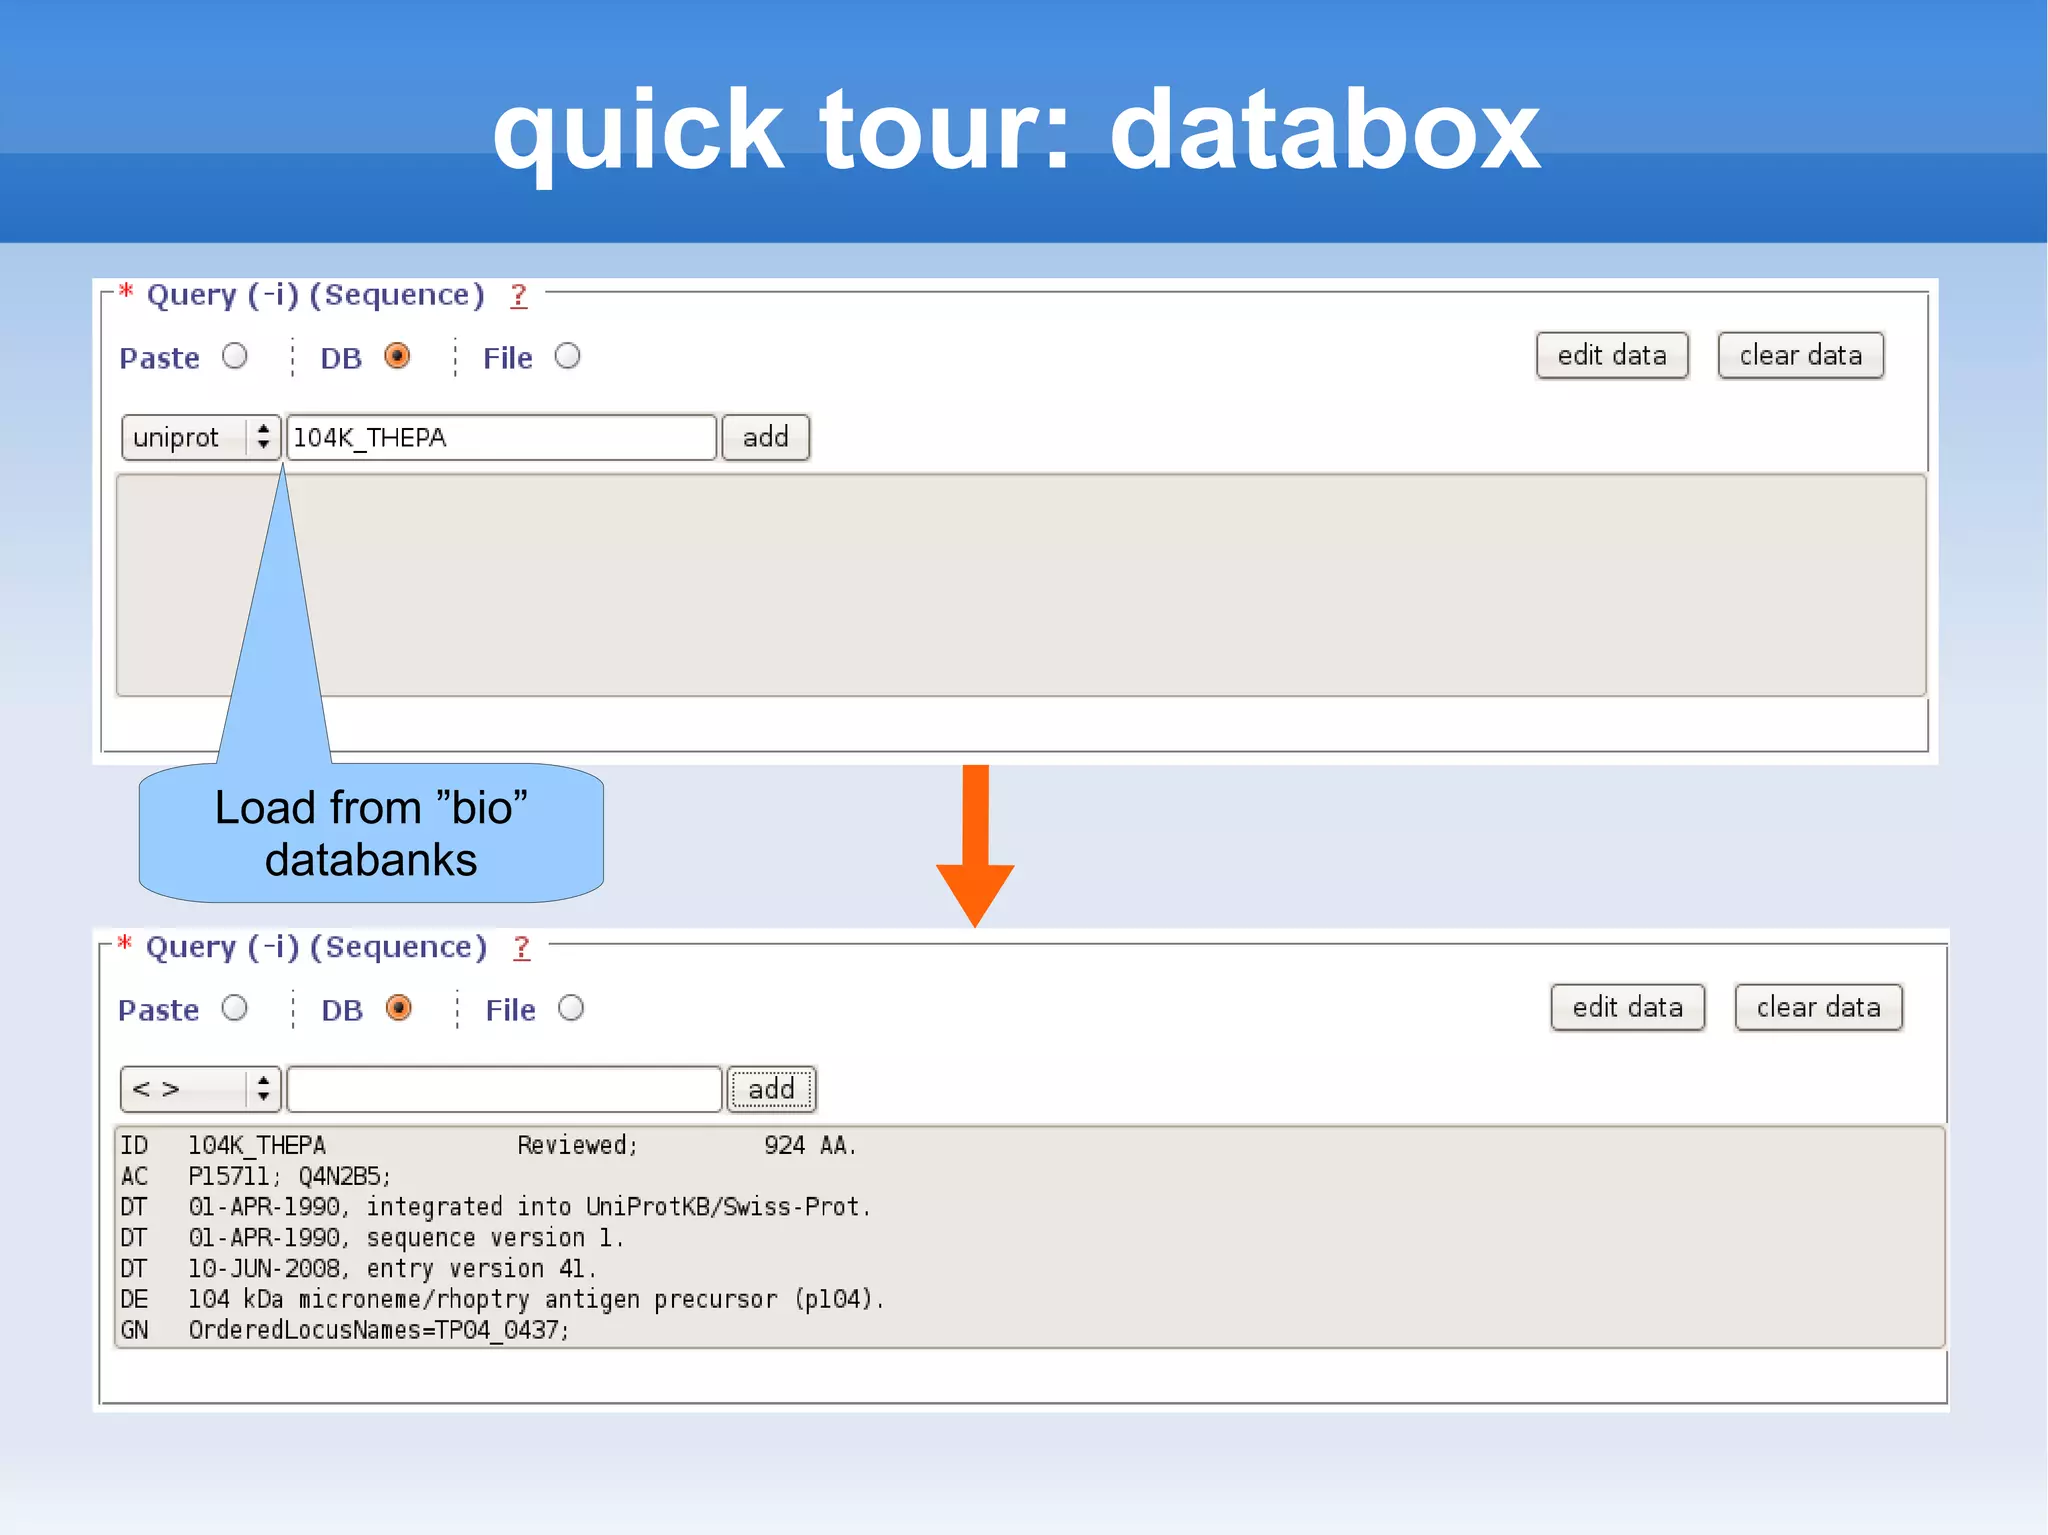Select the Paste radio button in the top panel
This screenshot has width=2048, height=1535.
coord(235,356)
